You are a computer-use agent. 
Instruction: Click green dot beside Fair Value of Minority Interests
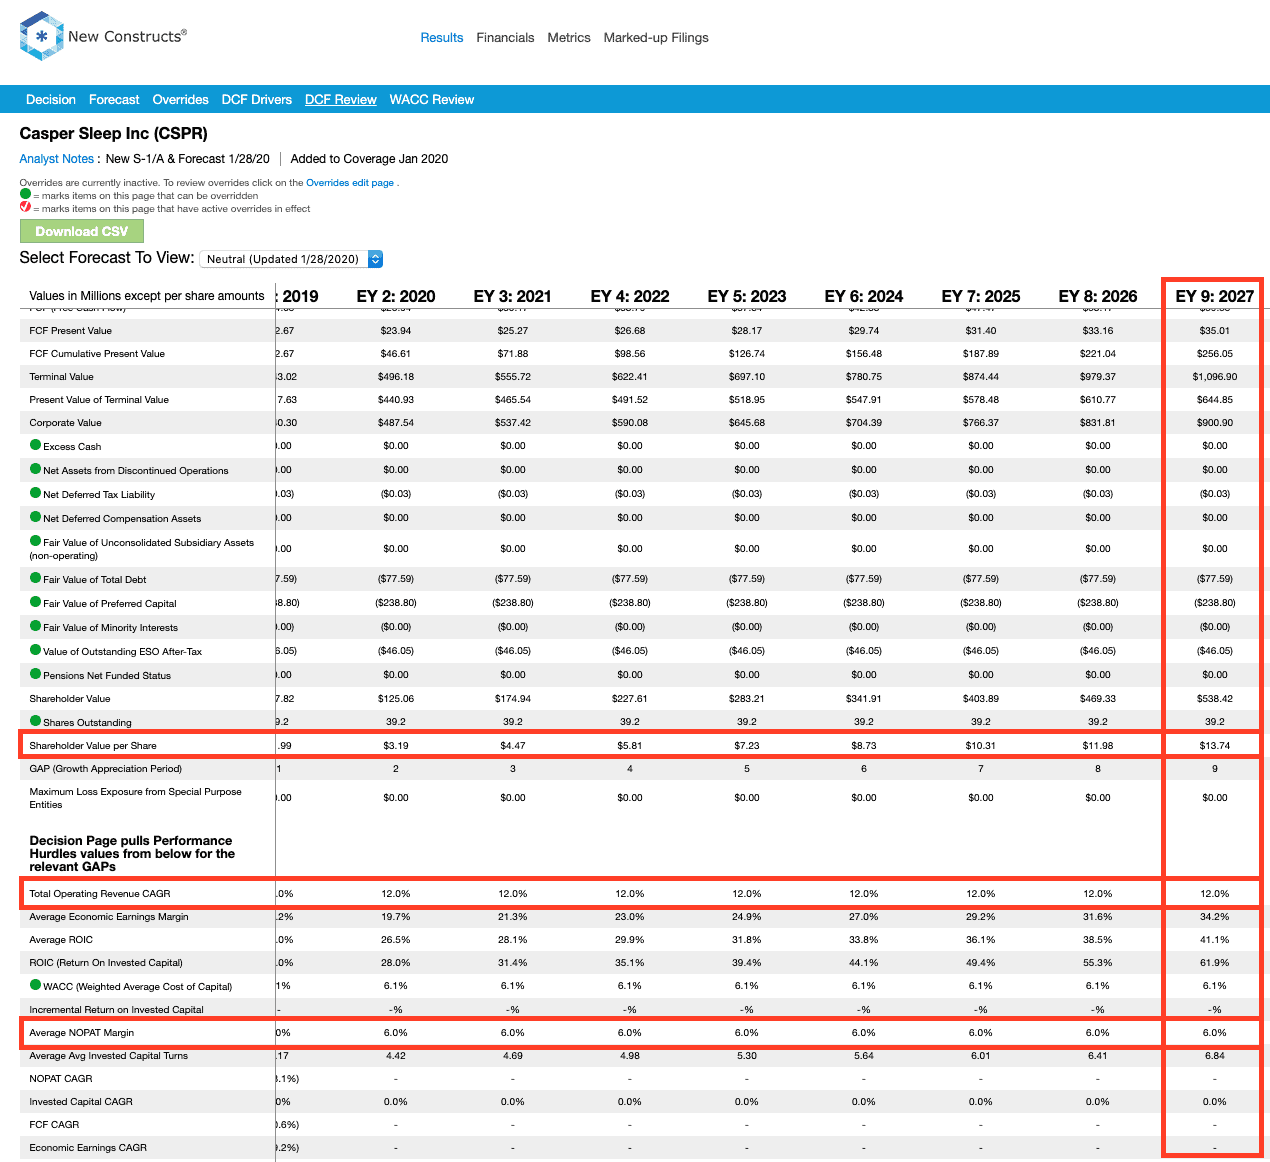click(36, 626)
